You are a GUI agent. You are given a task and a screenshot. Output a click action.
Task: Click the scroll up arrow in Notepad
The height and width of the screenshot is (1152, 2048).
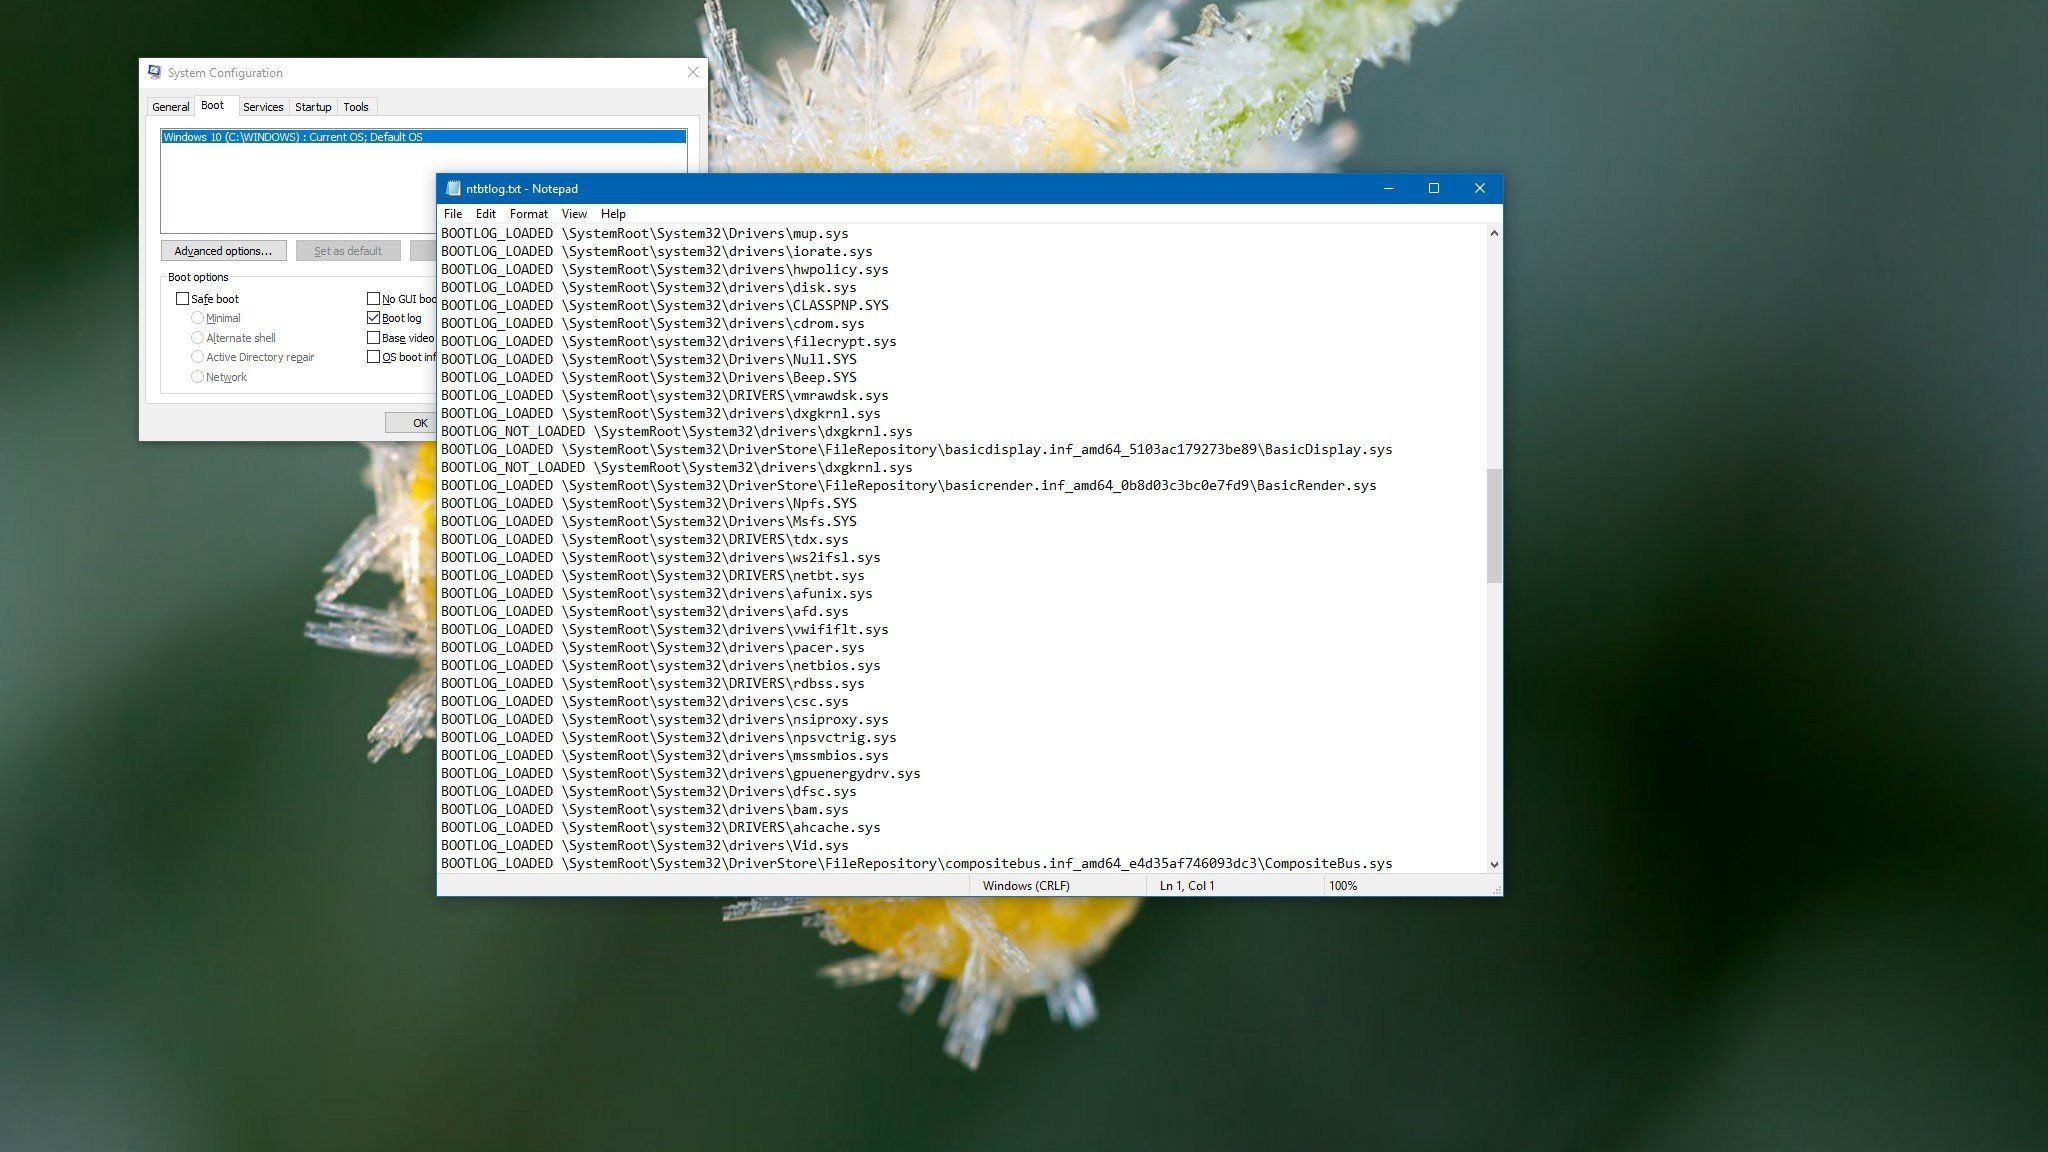(x=1494, y=233)
